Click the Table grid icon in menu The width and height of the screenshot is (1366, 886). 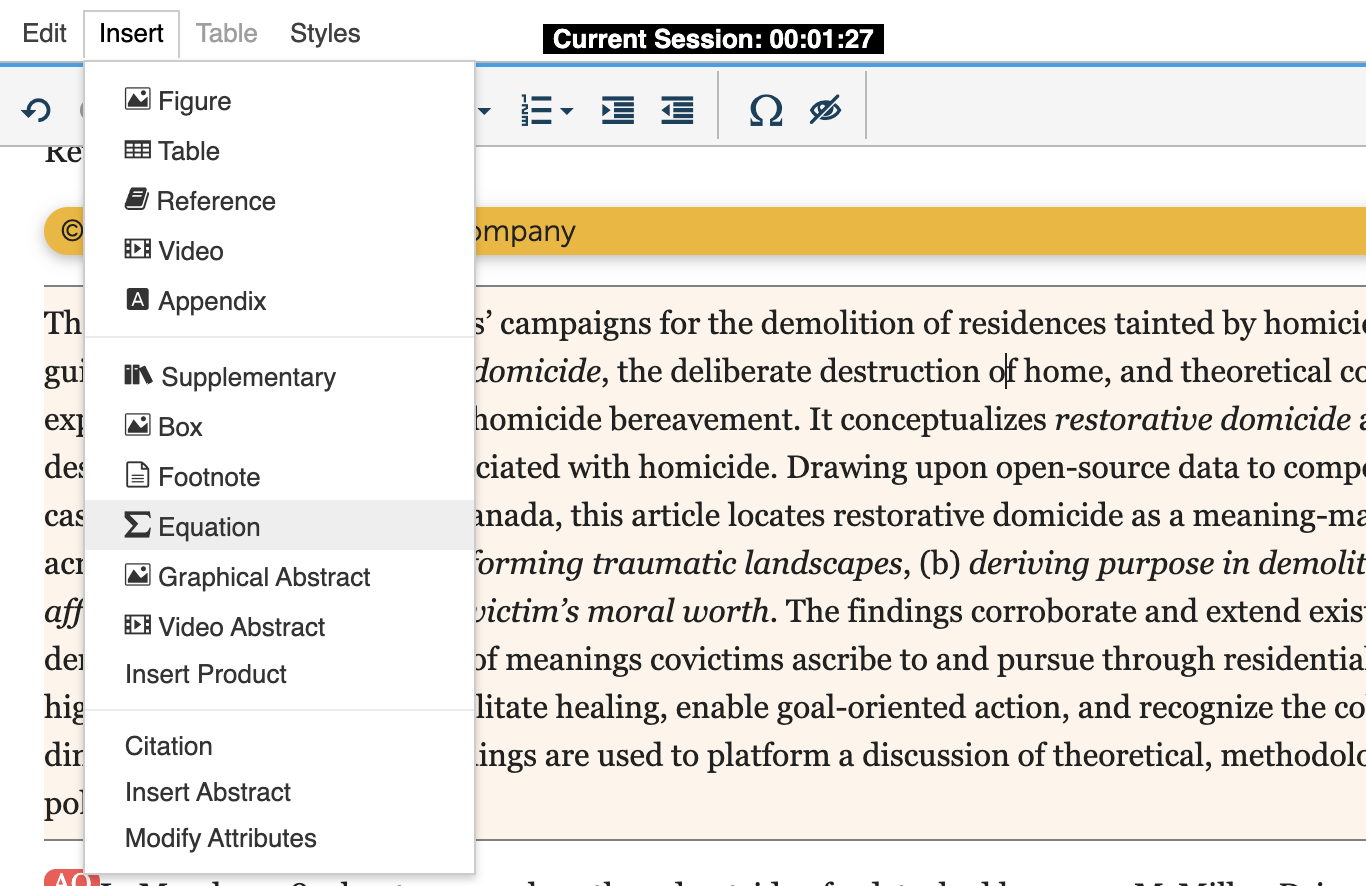tap(137, 150)
